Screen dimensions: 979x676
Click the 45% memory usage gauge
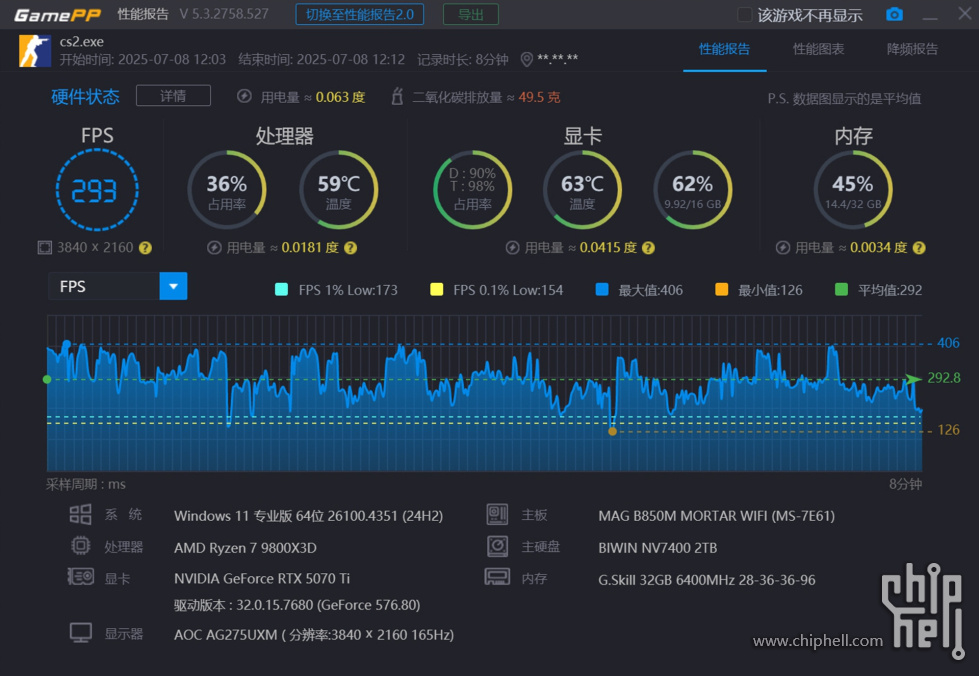853,190
